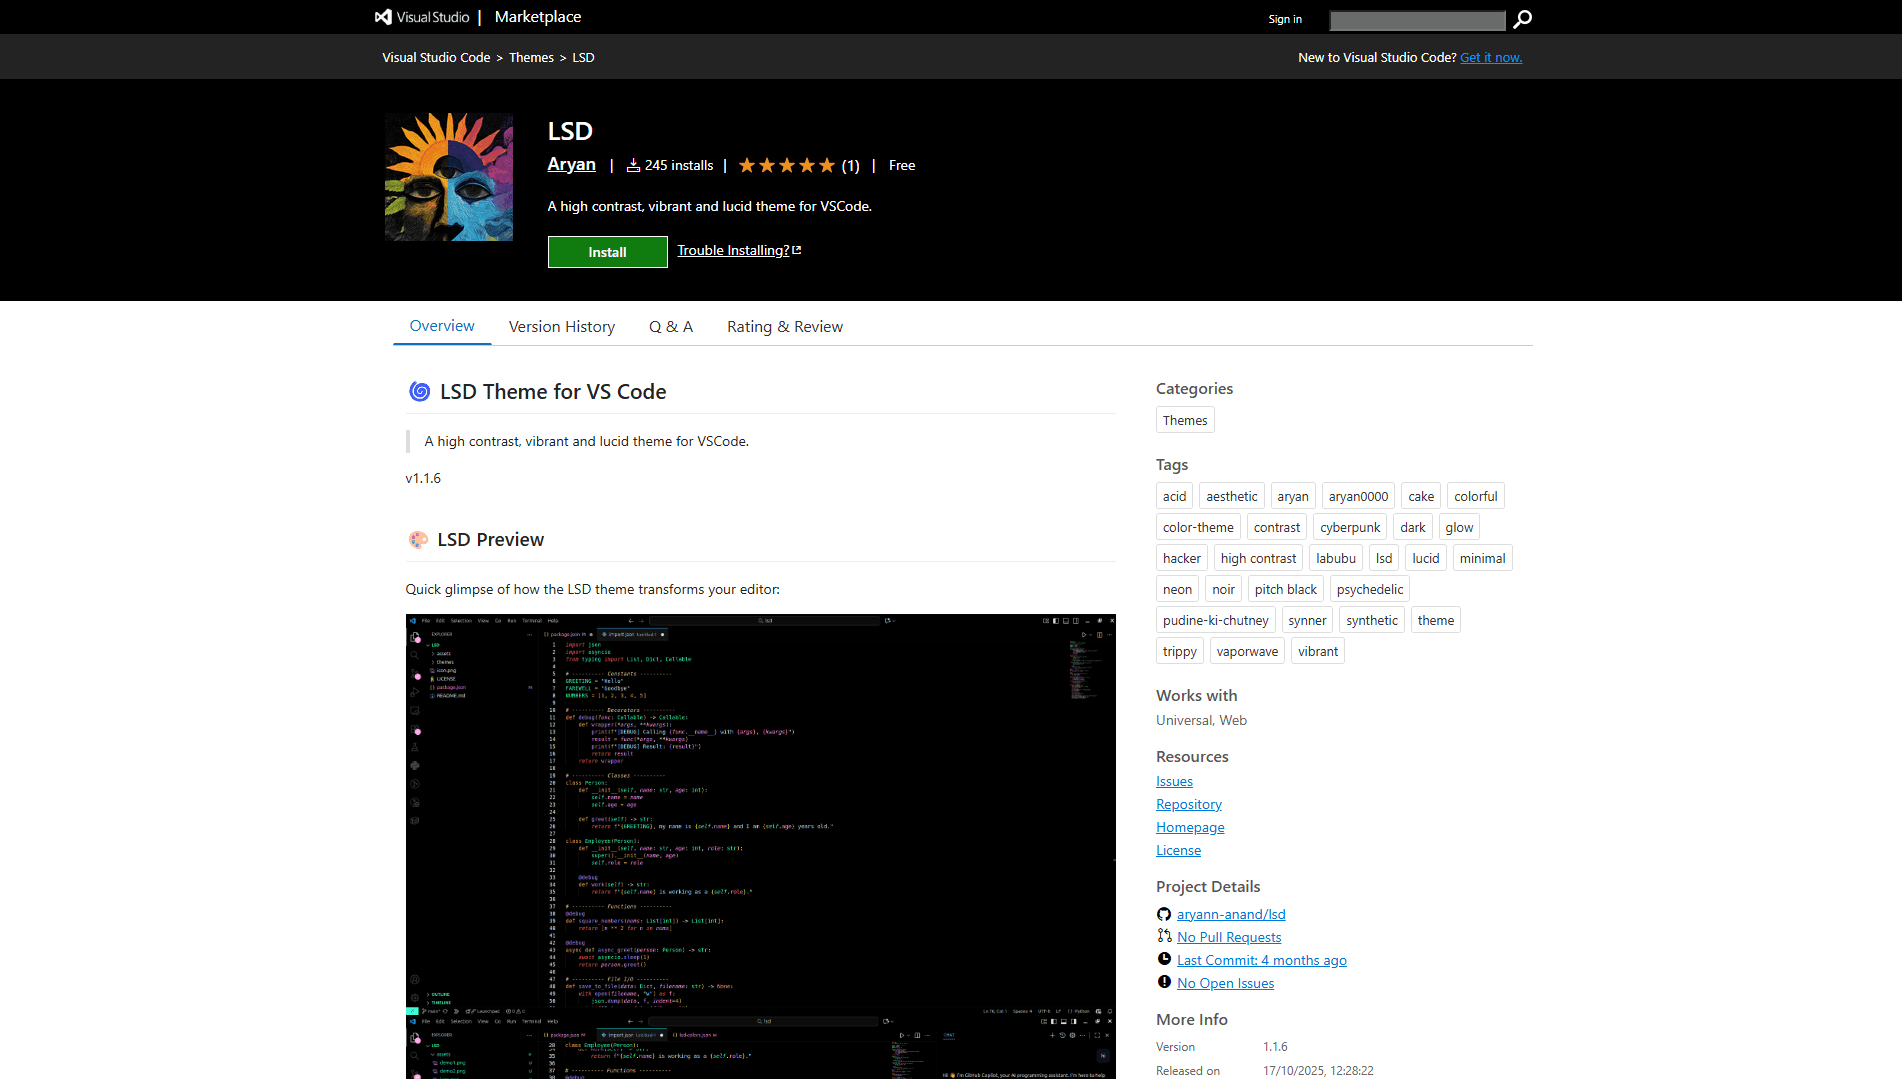This screenshot has height=1079, width=1902.
Task: Click the 245 installs text
Action: pos(679,165)
